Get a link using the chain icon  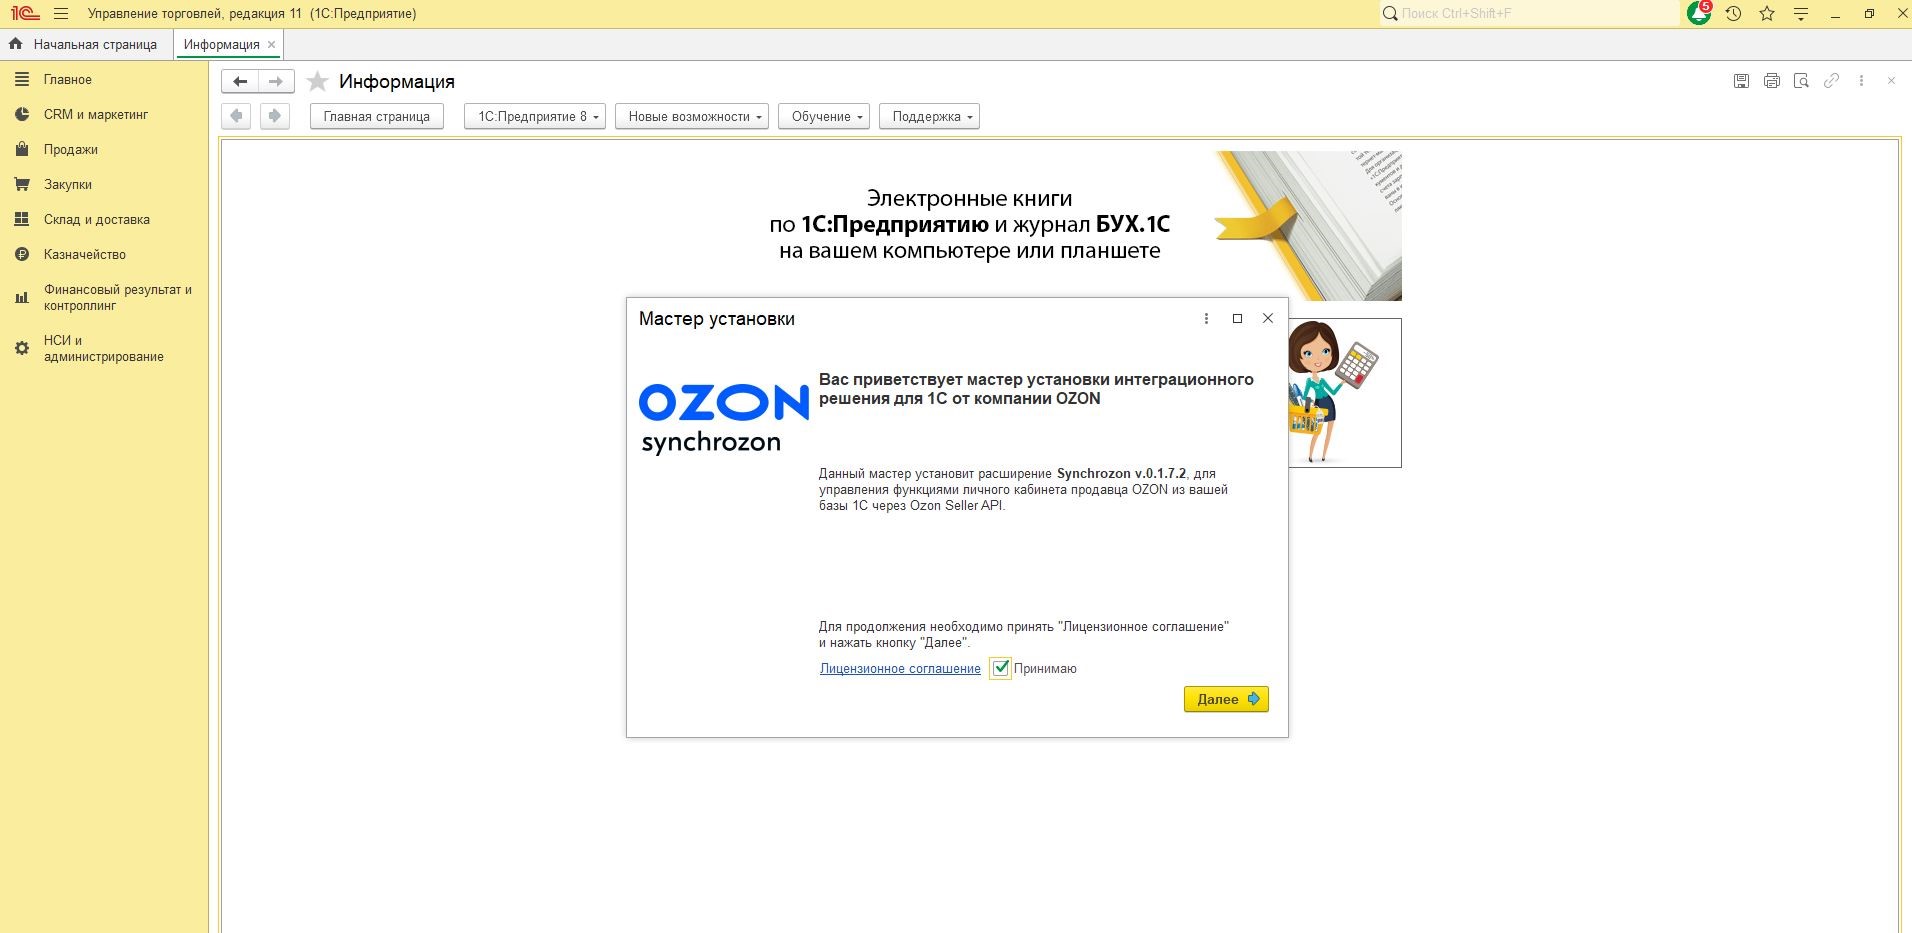pos(1831,81)
